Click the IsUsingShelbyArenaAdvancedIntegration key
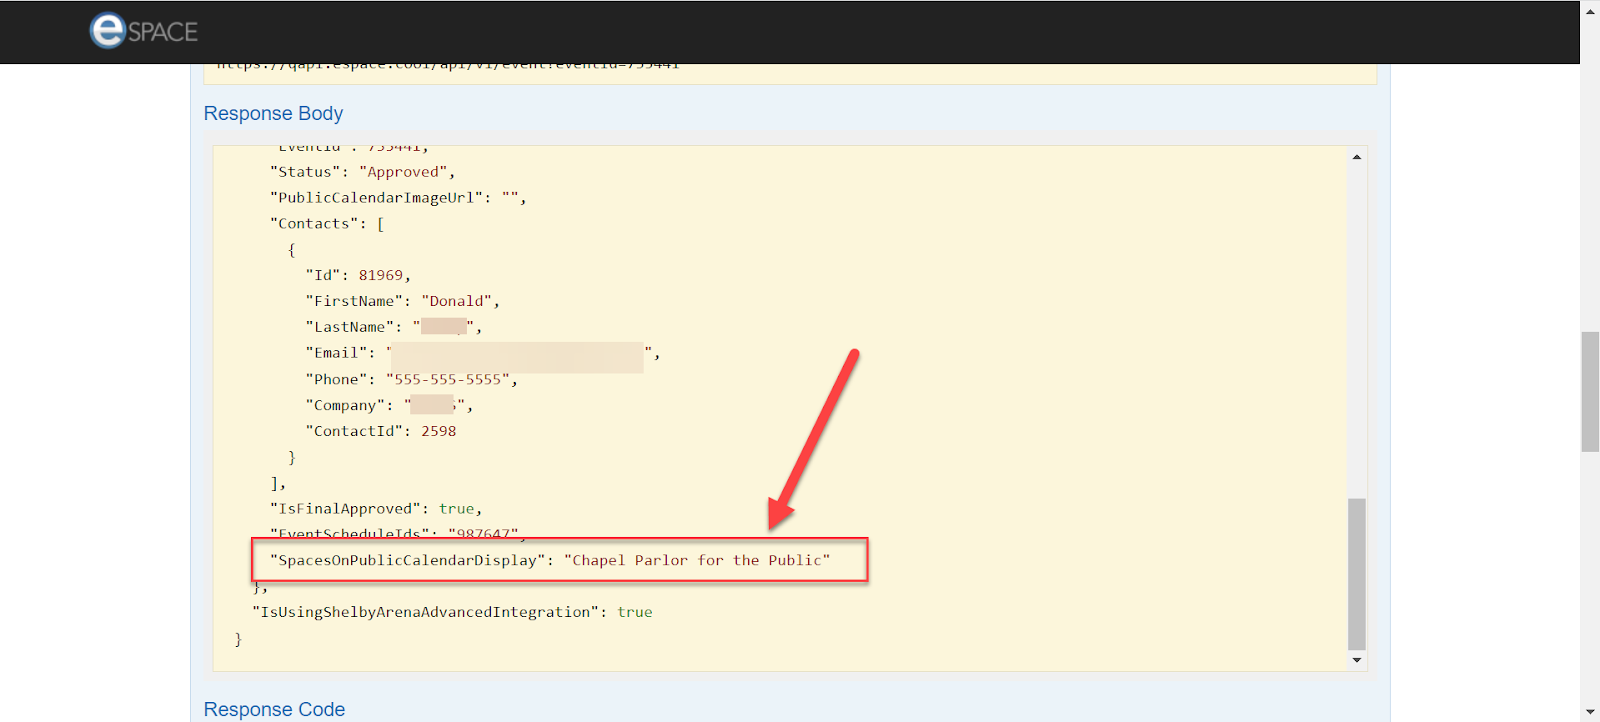The height and width of the screenshot is (722, 1600). coord(425,612)
